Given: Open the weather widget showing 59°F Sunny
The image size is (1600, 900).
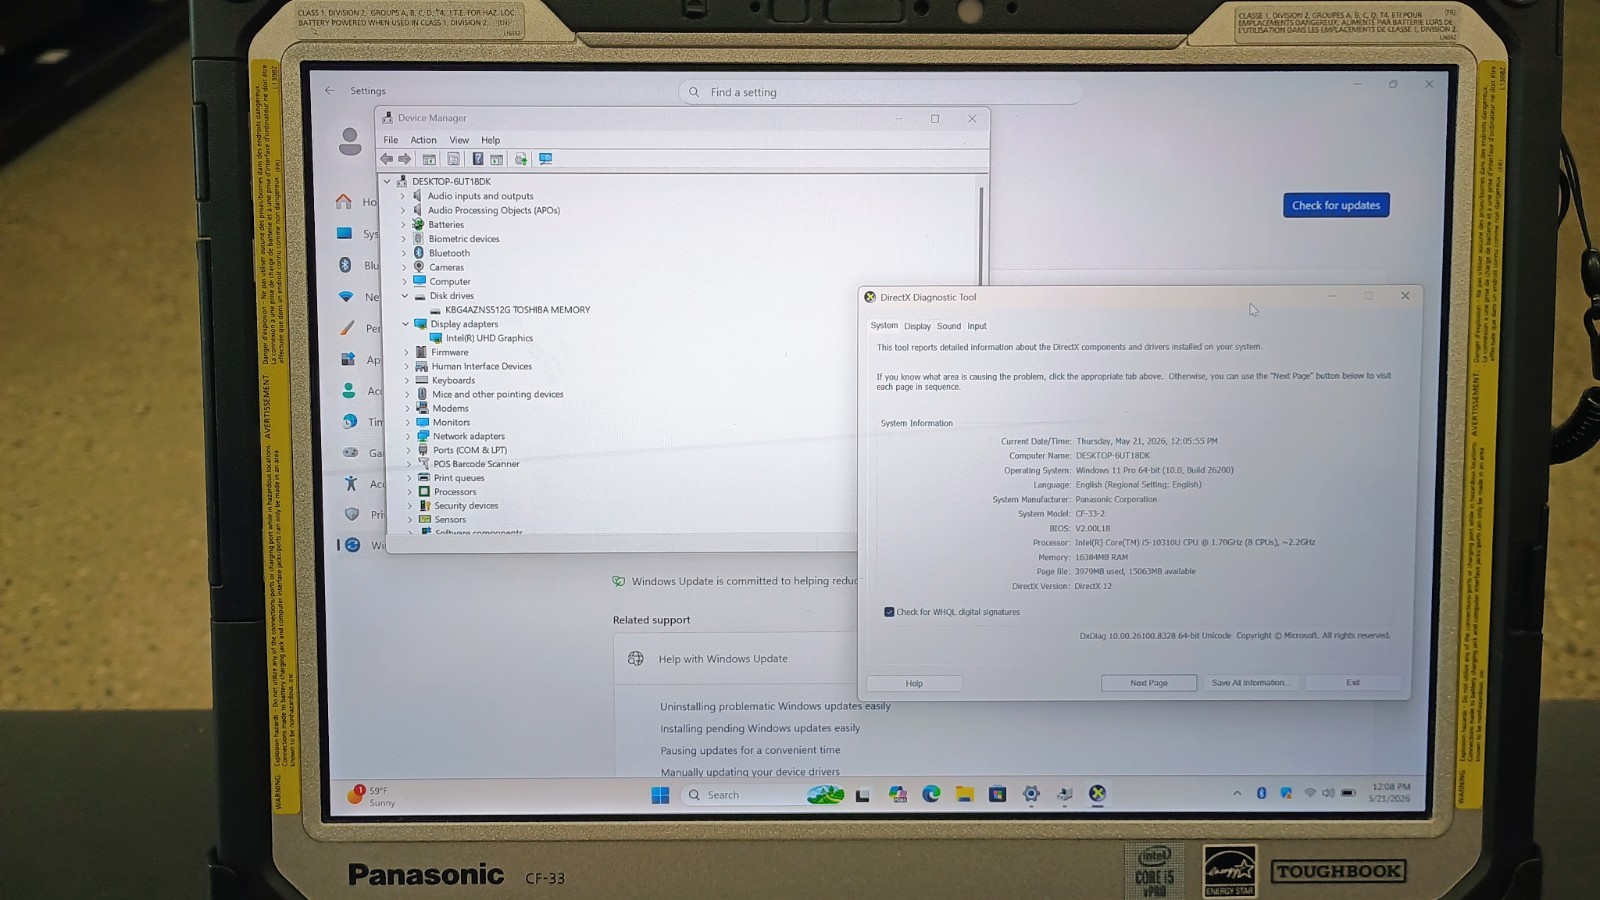Looking at the screenshot, I should pyautogui.click(x=372, y=796).
